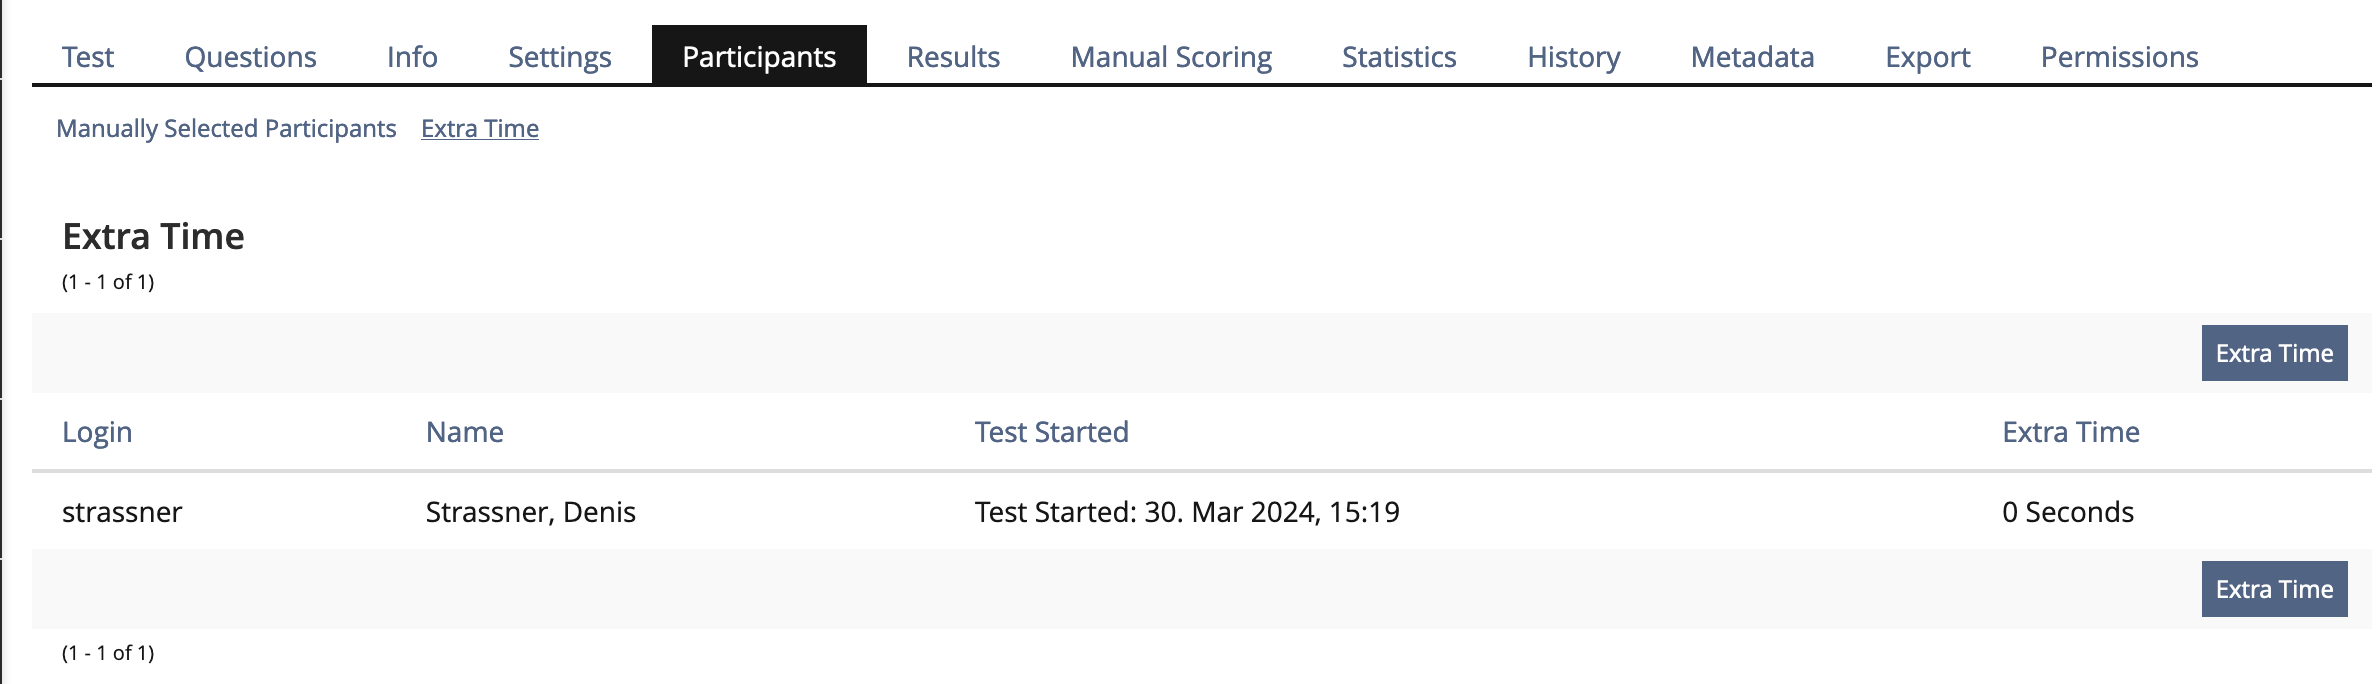Open the Test tab
This screenshot has height=684, width=2376.
88,57
